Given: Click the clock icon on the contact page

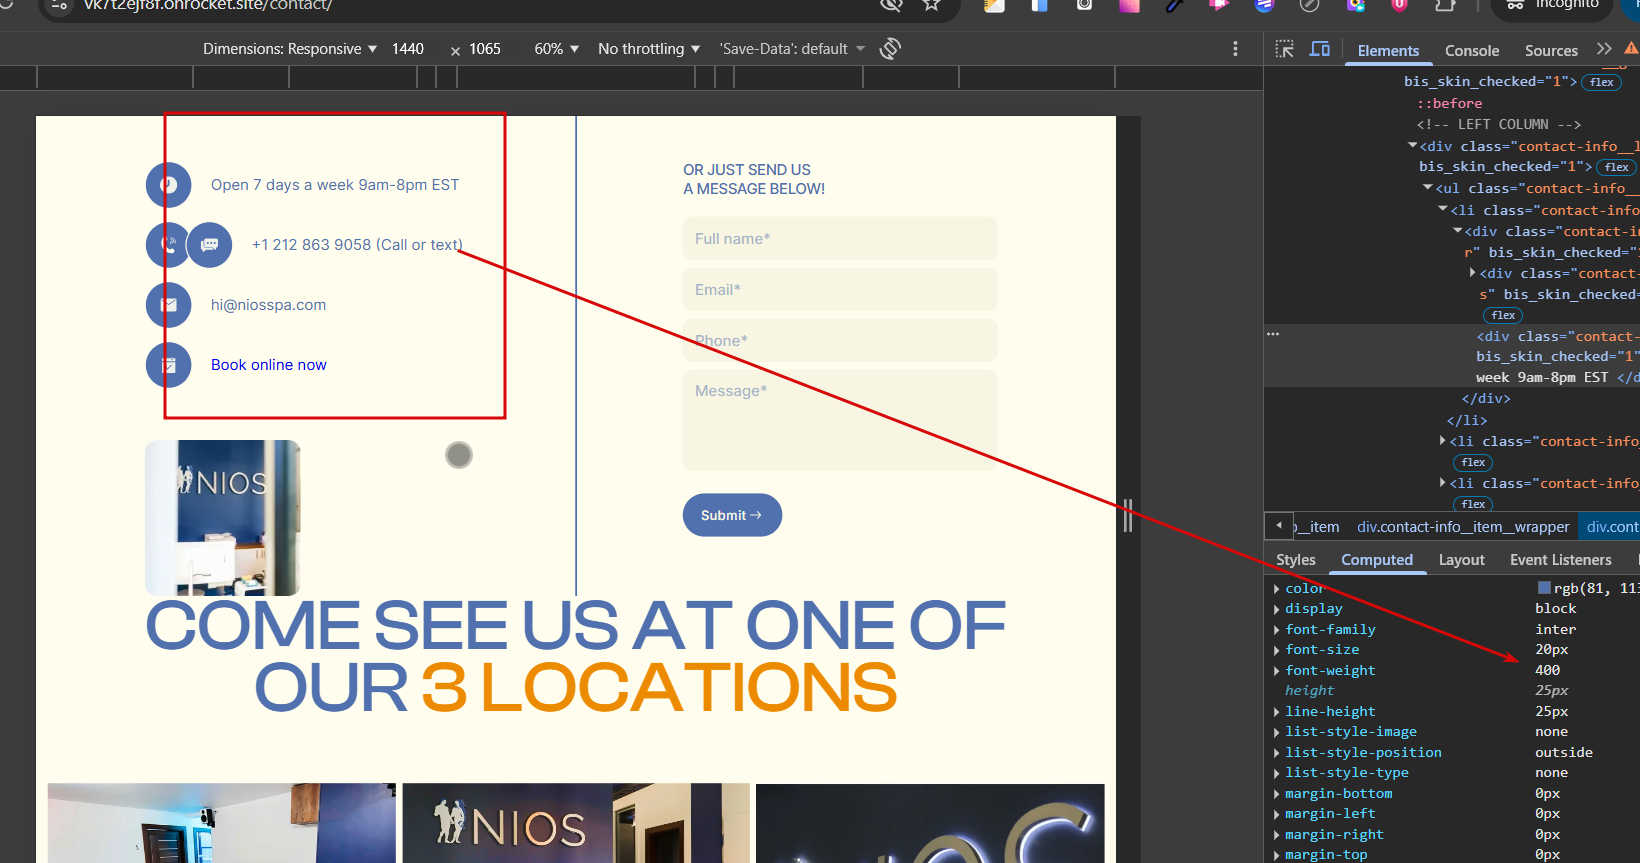Looking at the screenshot, I should [169, 185].
